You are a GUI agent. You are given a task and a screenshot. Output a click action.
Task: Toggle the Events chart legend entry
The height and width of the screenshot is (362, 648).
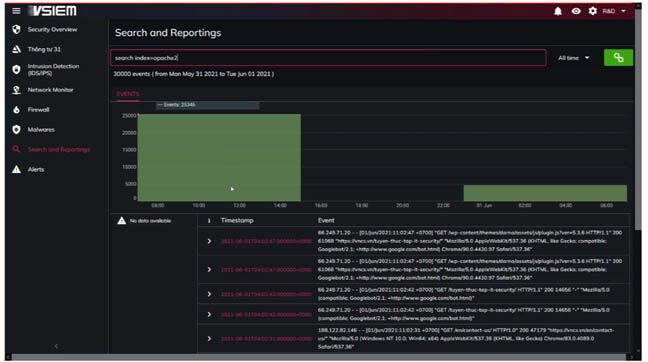point(176,105)
